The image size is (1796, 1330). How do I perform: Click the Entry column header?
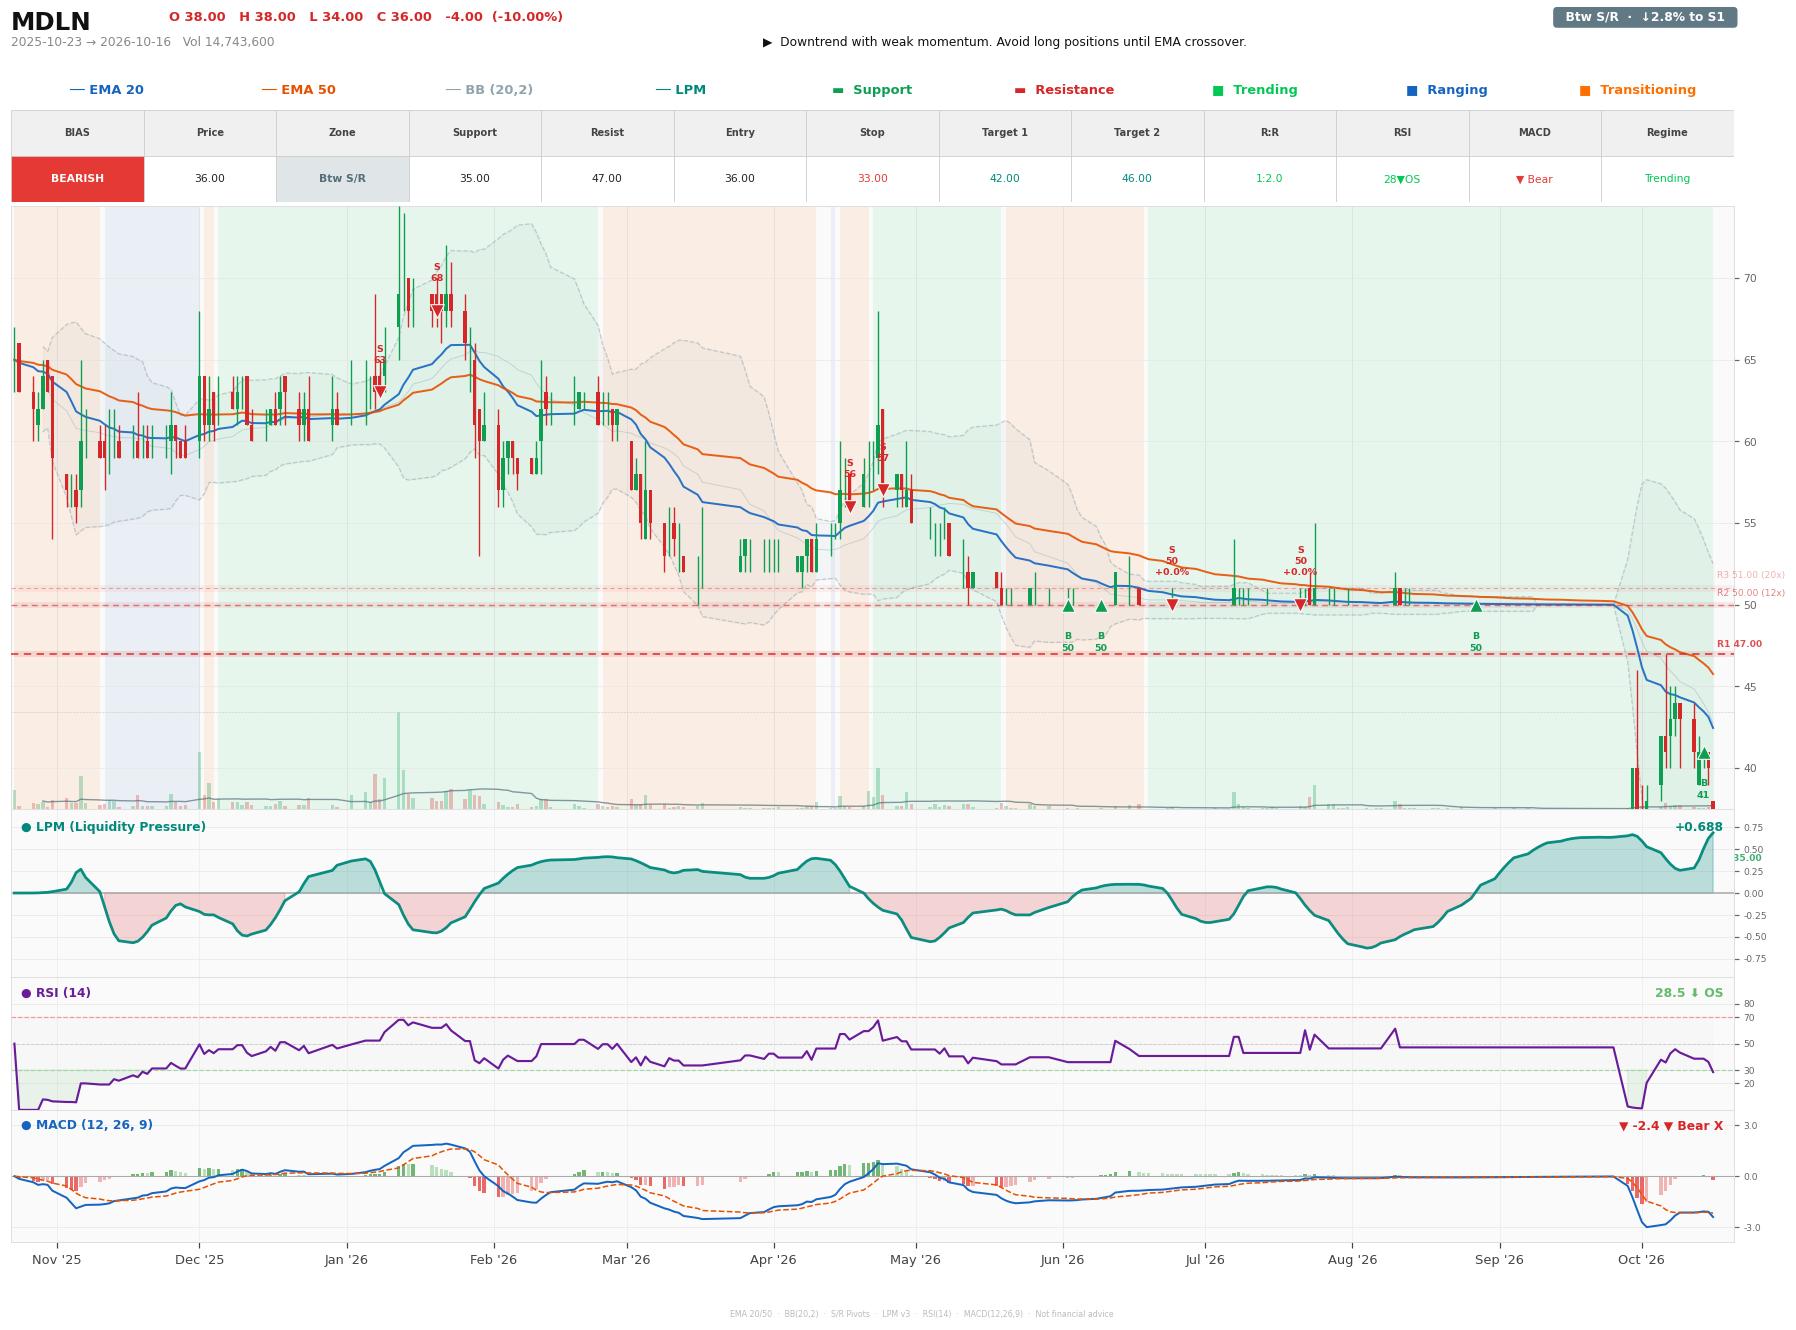click(739, 132)
